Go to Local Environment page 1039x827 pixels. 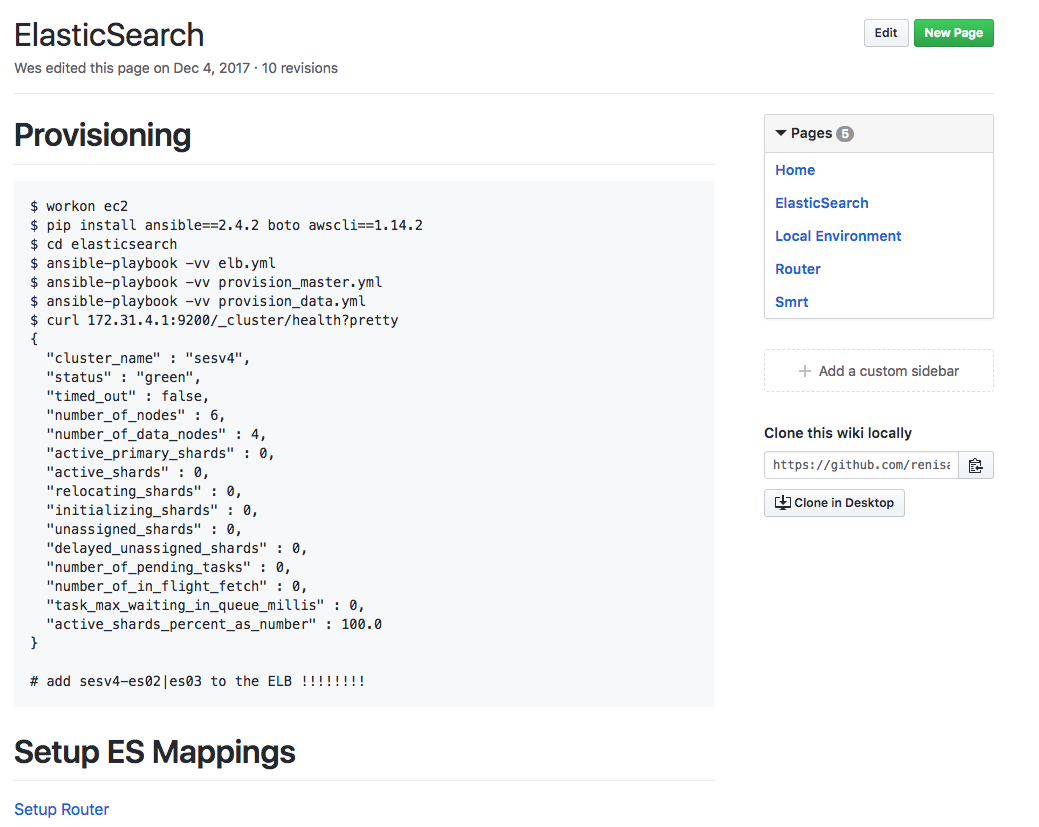[x=838, y=237]
